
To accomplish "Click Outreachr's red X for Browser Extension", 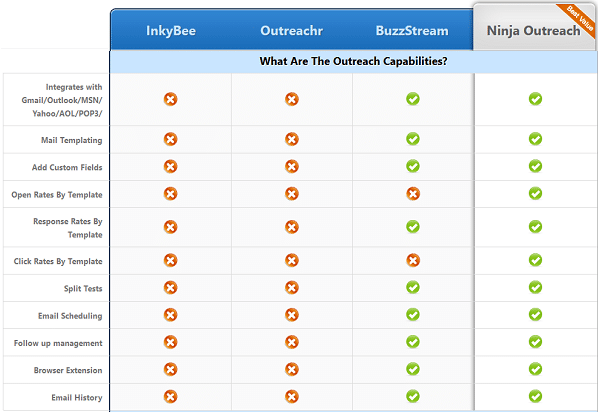I will 292,369.
